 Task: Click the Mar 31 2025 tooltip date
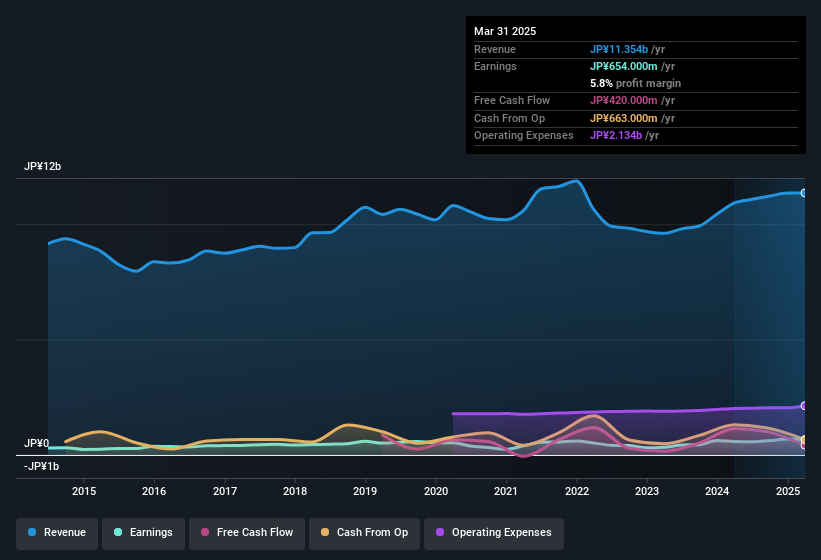click(x=505, y=31)
